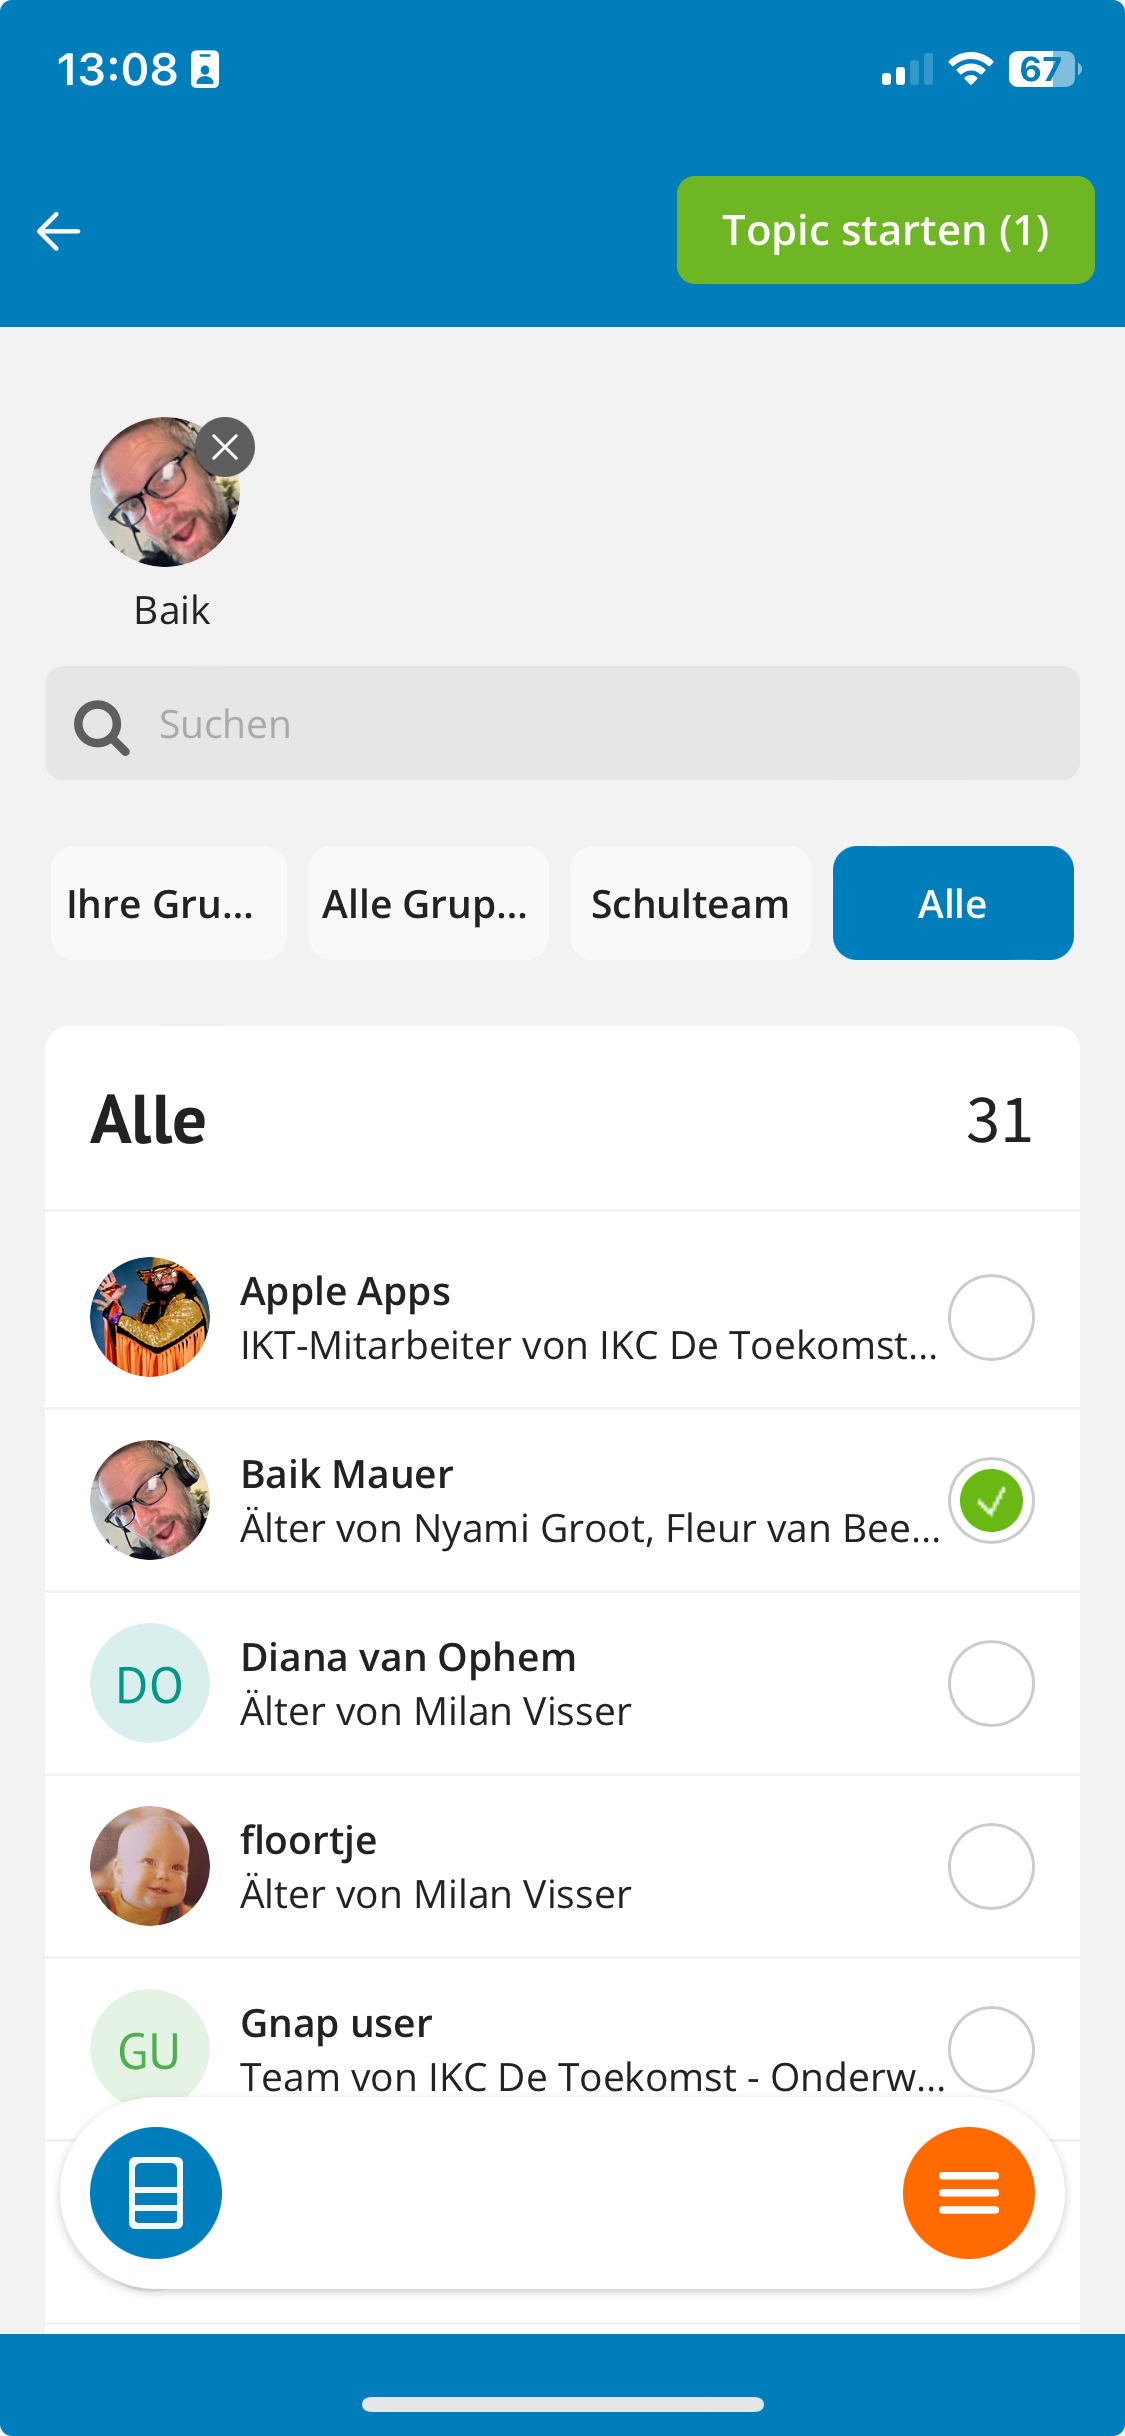Remove Baik from selected recipients

point(225,447)
